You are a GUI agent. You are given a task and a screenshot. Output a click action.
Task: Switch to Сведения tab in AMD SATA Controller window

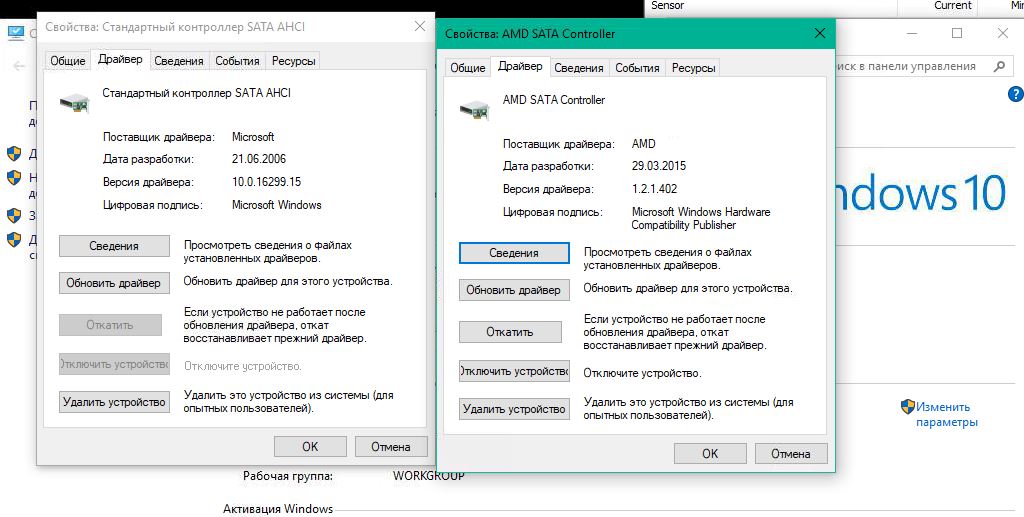(579, 67)
